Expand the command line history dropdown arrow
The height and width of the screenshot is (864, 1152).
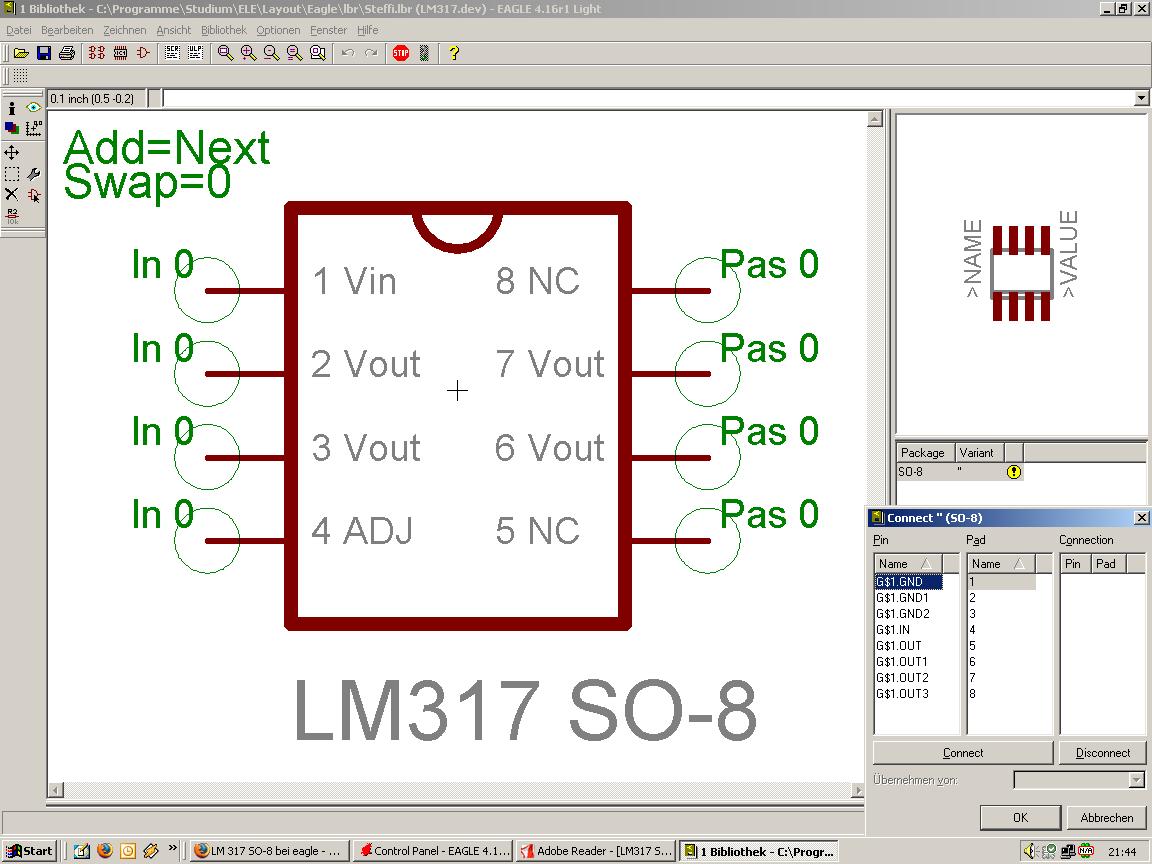[x=1142, y=98]
